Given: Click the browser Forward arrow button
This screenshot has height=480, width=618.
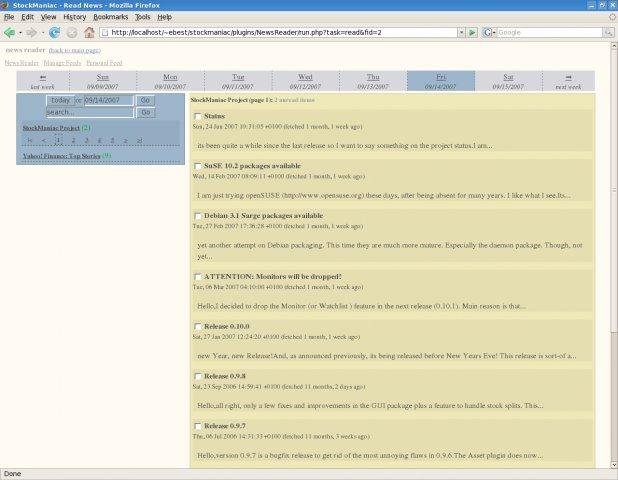Looking at the screenshot, I should click(32, 32).
